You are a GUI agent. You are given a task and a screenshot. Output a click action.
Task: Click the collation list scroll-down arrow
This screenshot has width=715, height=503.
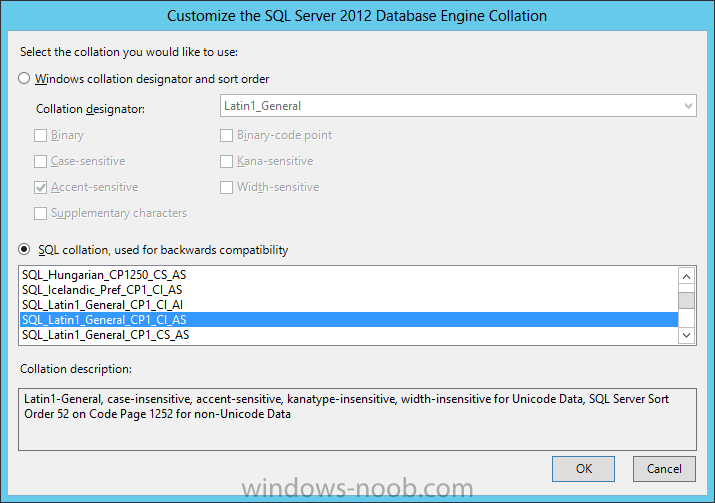point(686,336)
